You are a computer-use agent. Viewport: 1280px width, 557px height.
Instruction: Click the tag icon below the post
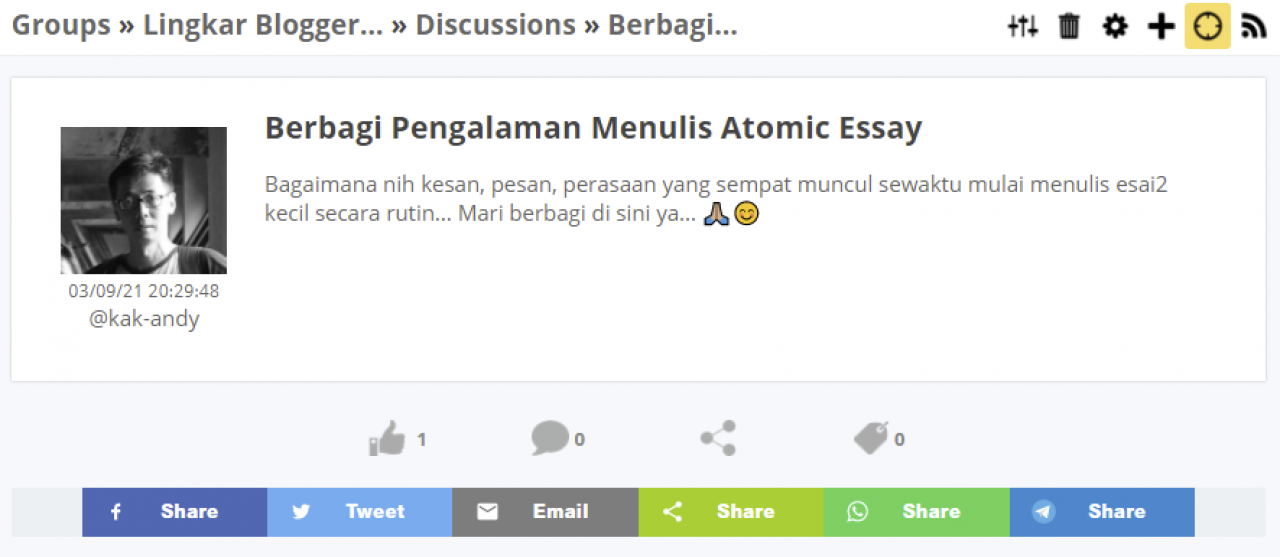(x=871, y=438)
